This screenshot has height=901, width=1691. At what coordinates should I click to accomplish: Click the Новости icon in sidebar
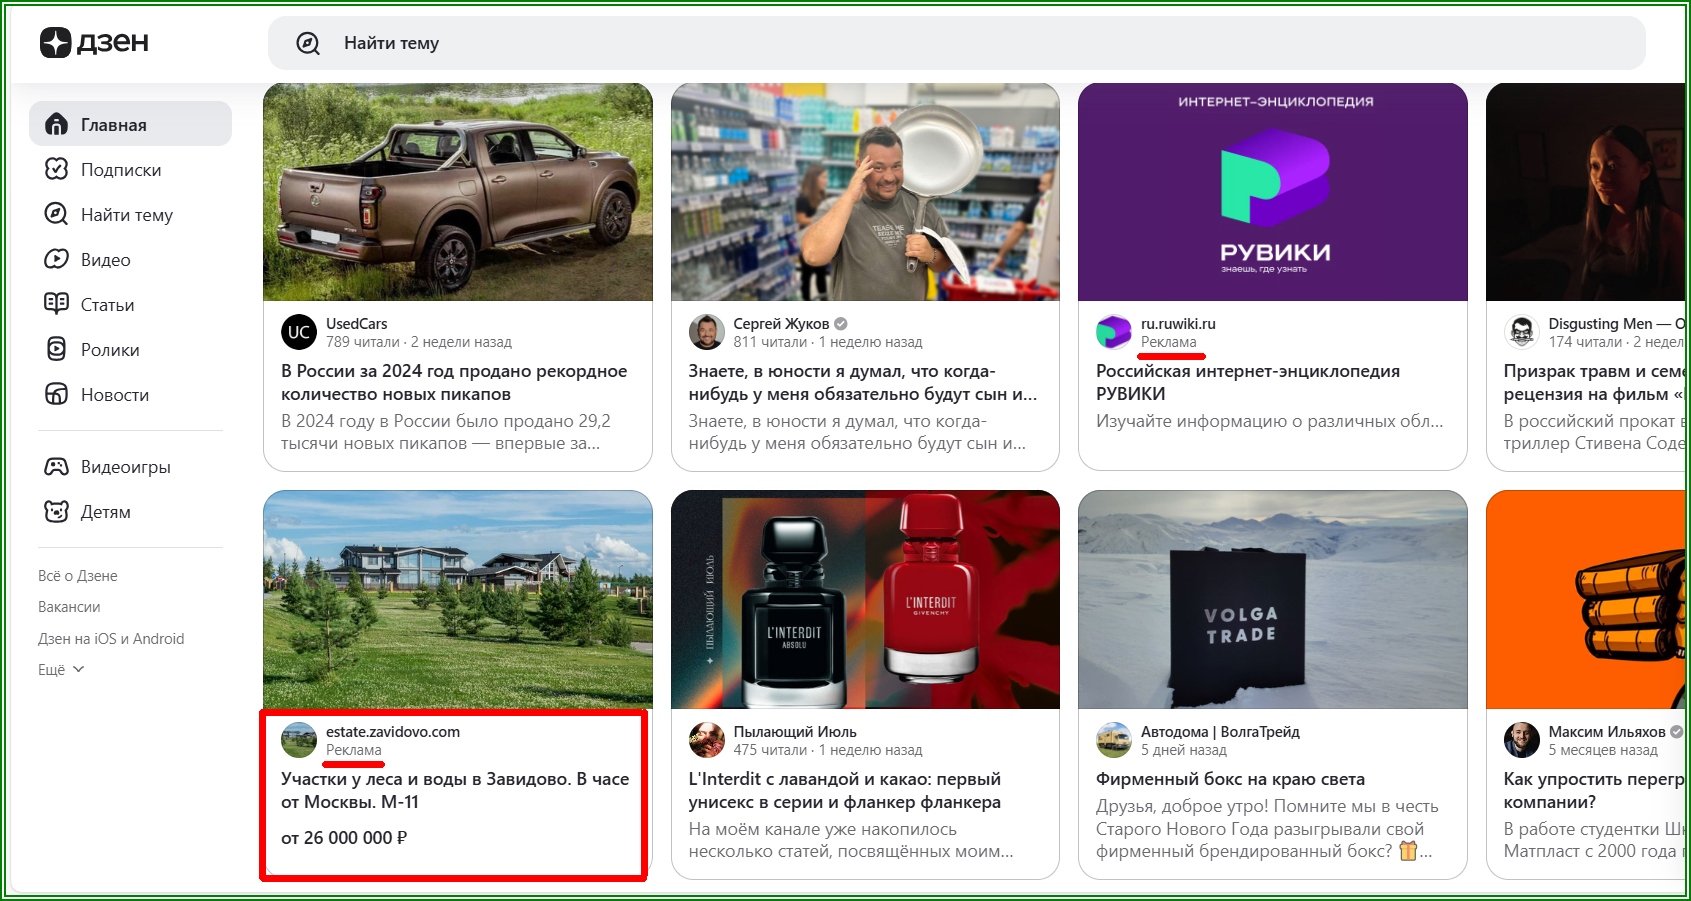(57, 394)
